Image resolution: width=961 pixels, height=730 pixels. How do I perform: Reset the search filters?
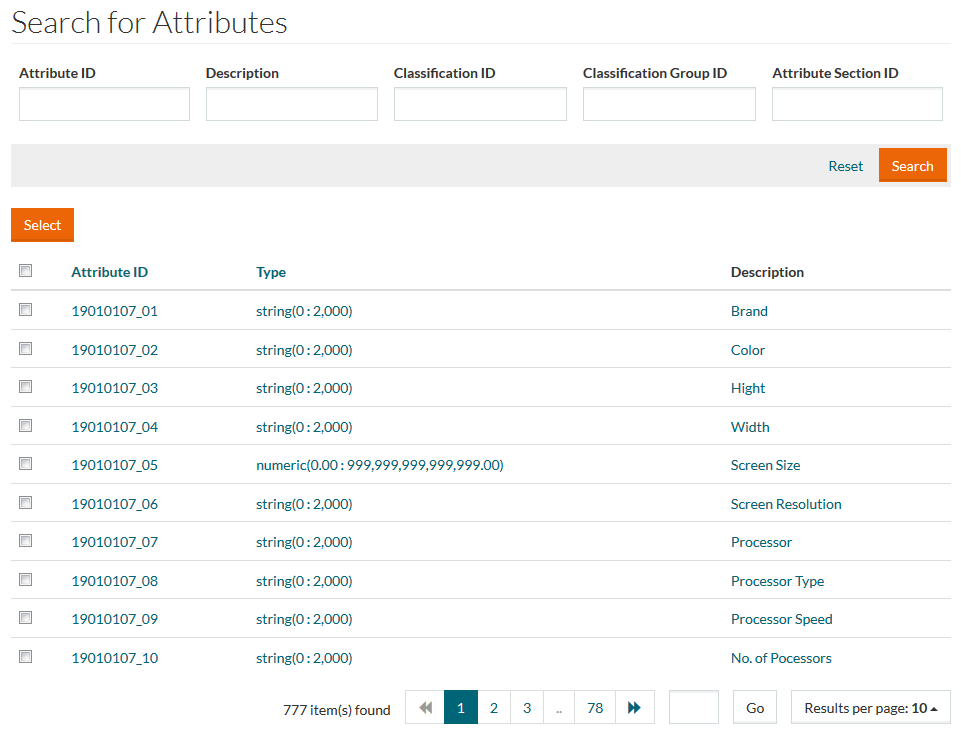tap(845, 166)
